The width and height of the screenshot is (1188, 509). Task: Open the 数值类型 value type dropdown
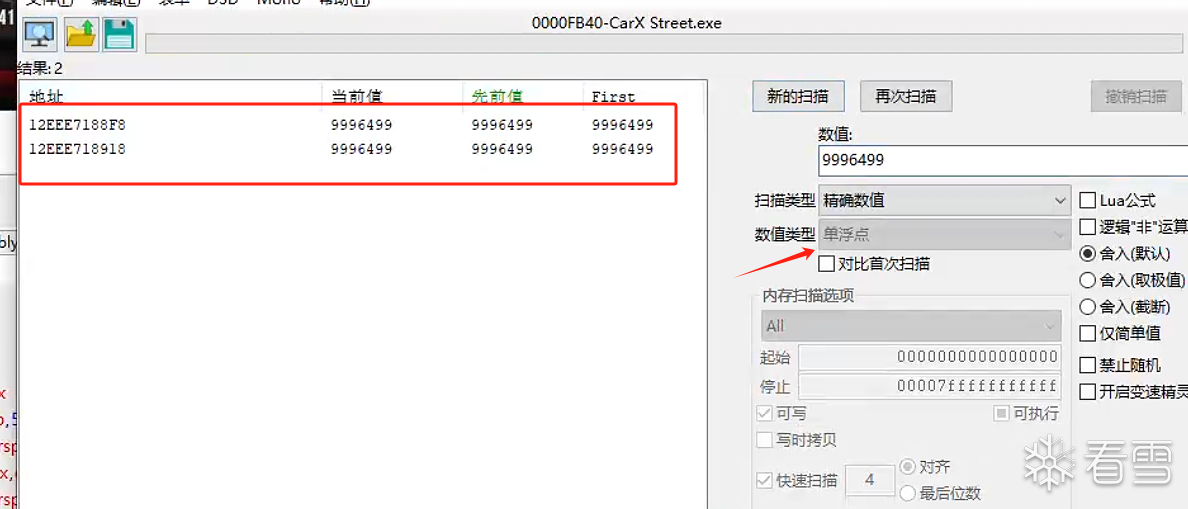point(945,235)
